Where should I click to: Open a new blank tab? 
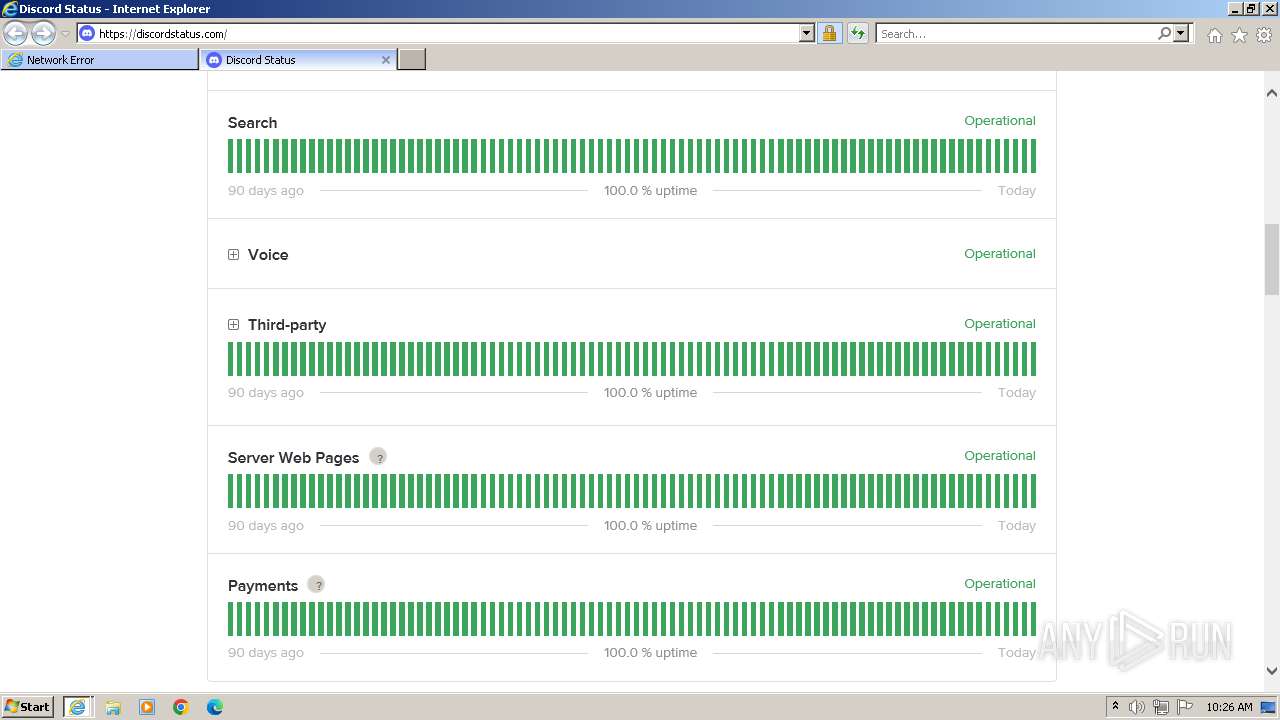(412, 60)
